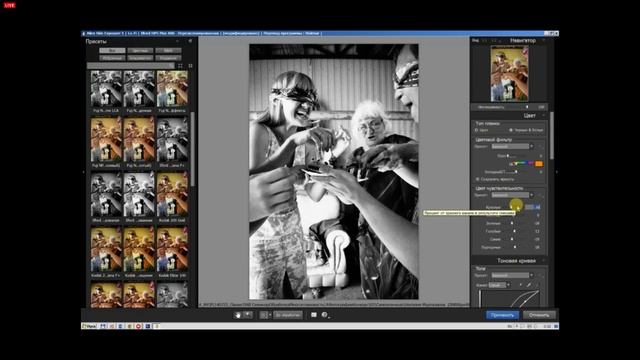
Task: Select the hand pan tool
Action: 238,315
